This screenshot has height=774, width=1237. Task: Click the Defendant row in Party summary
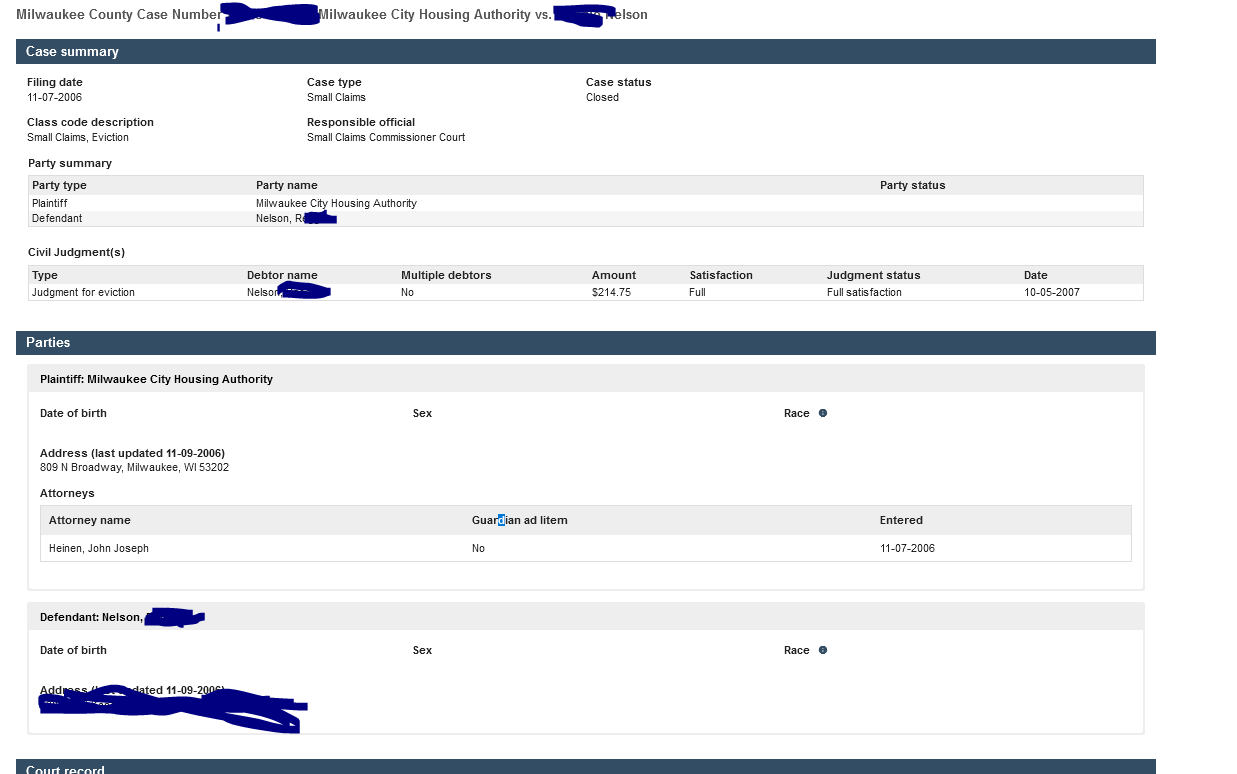click(x=586, y=218)
